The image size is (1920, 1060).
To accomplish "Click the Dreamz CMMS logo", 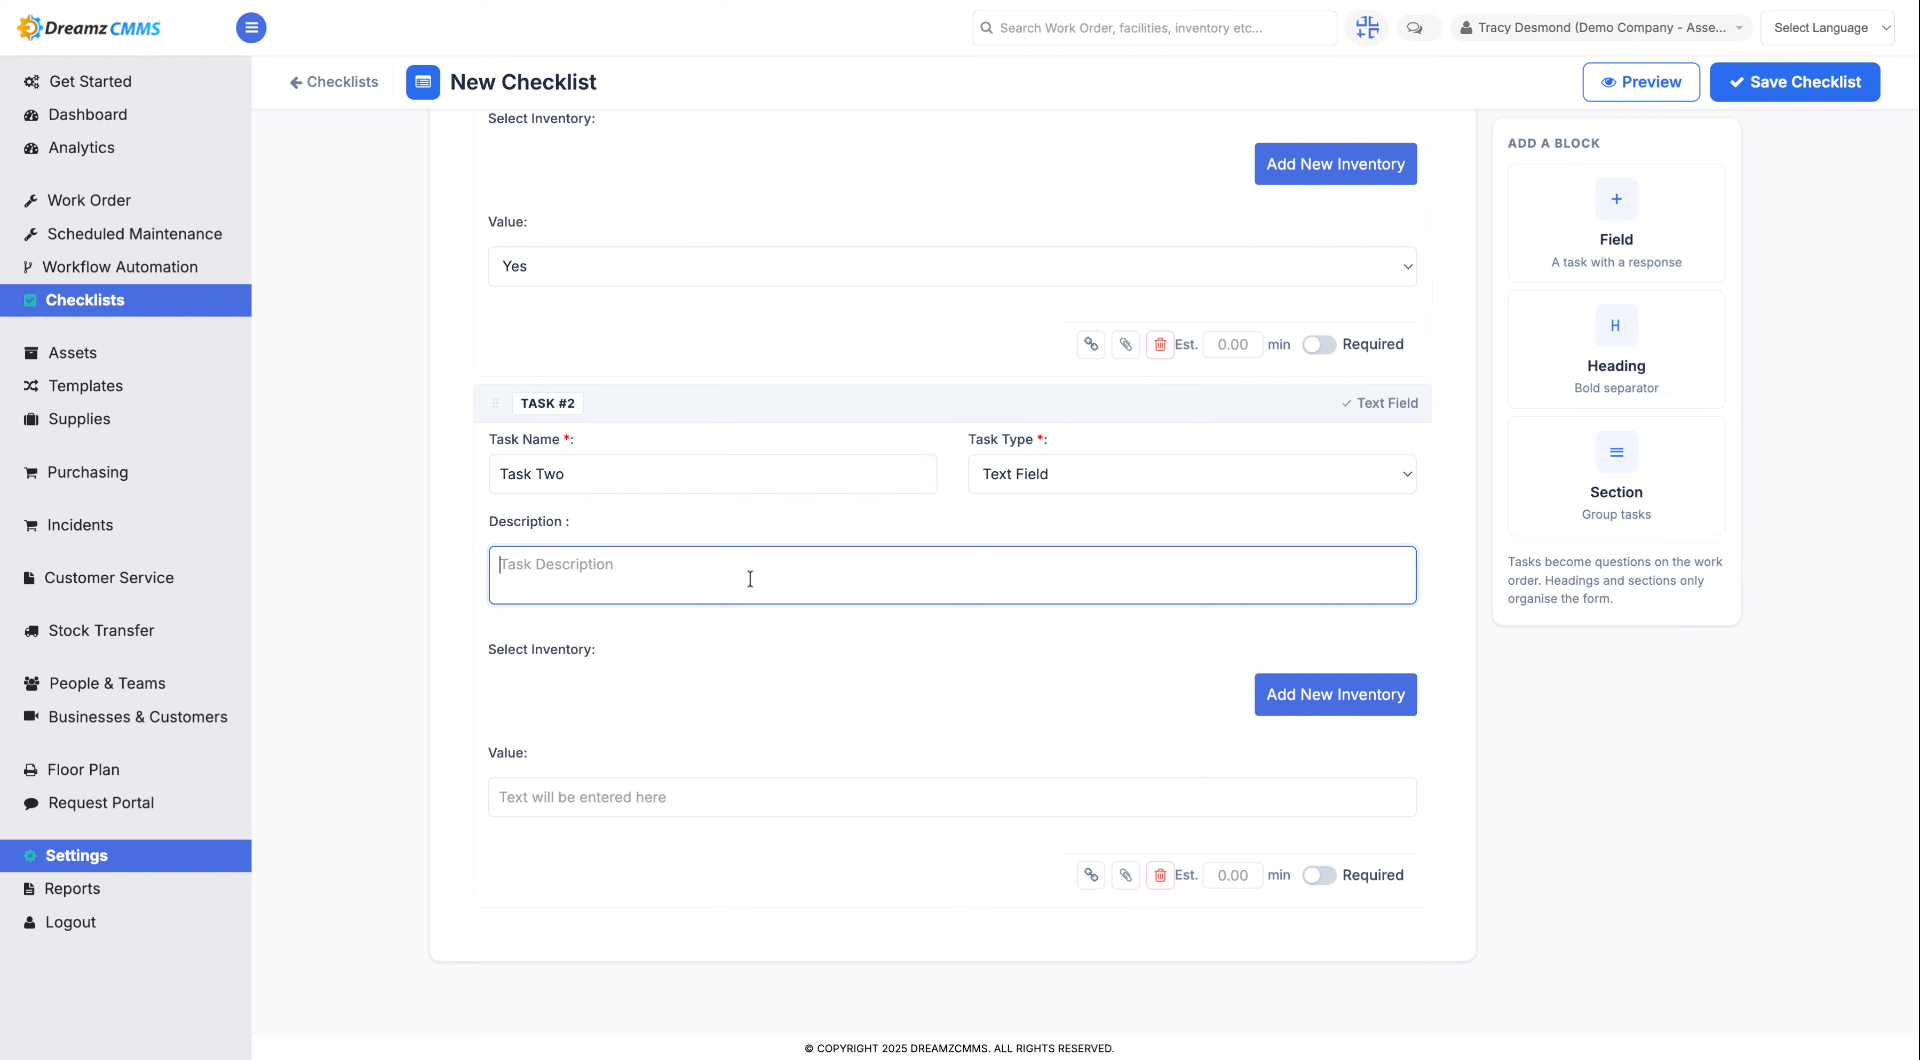I will pyautogui.click(x=89, y=28).
